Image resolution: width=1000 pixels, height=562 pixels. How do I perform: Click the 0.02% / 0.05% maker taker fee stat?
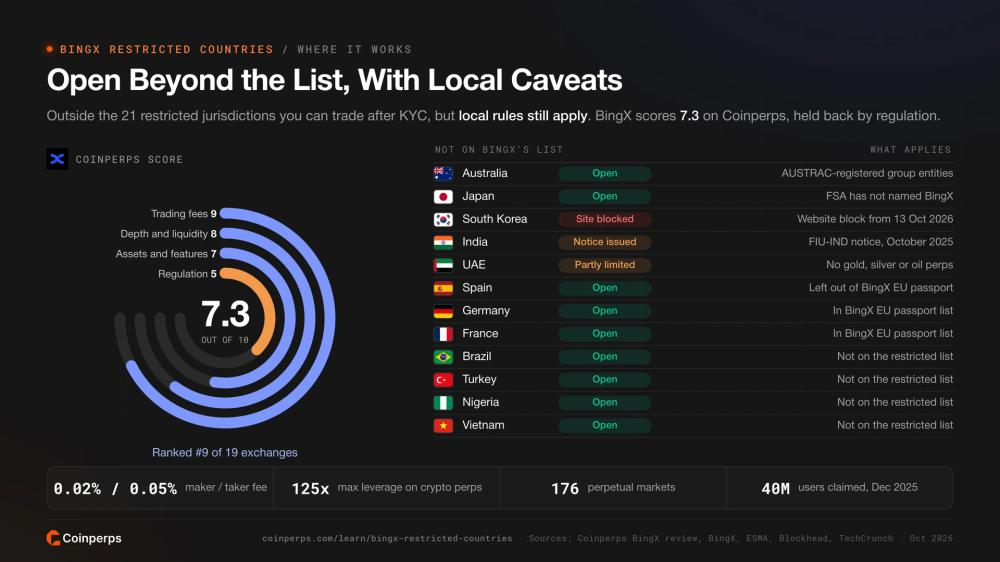coord(160,488)
